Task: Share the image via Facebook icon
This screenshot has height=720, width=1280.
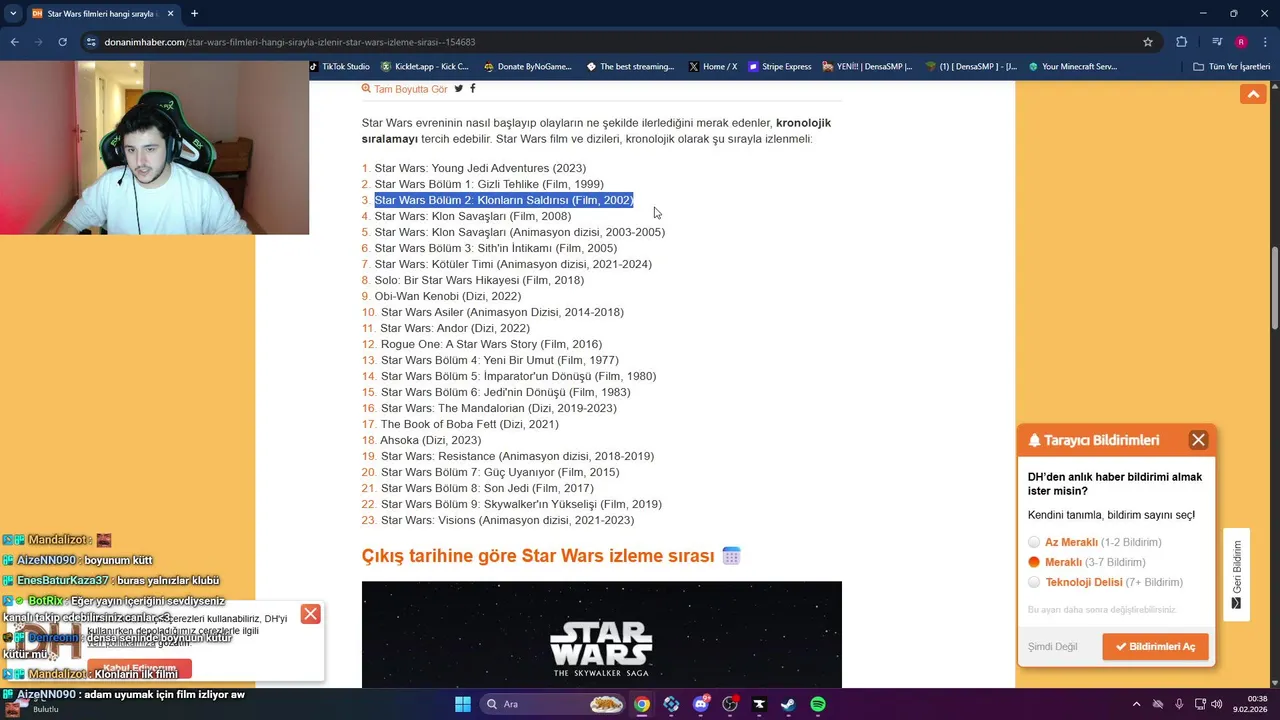Action: pos(472,89)
